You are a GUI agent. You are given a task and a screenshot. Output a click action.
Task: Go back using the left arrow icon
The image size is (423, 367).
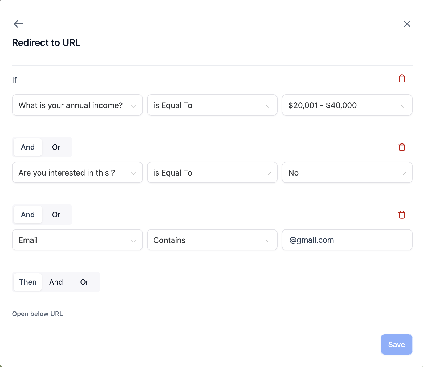pyautogui.click(x=18, y=24)
